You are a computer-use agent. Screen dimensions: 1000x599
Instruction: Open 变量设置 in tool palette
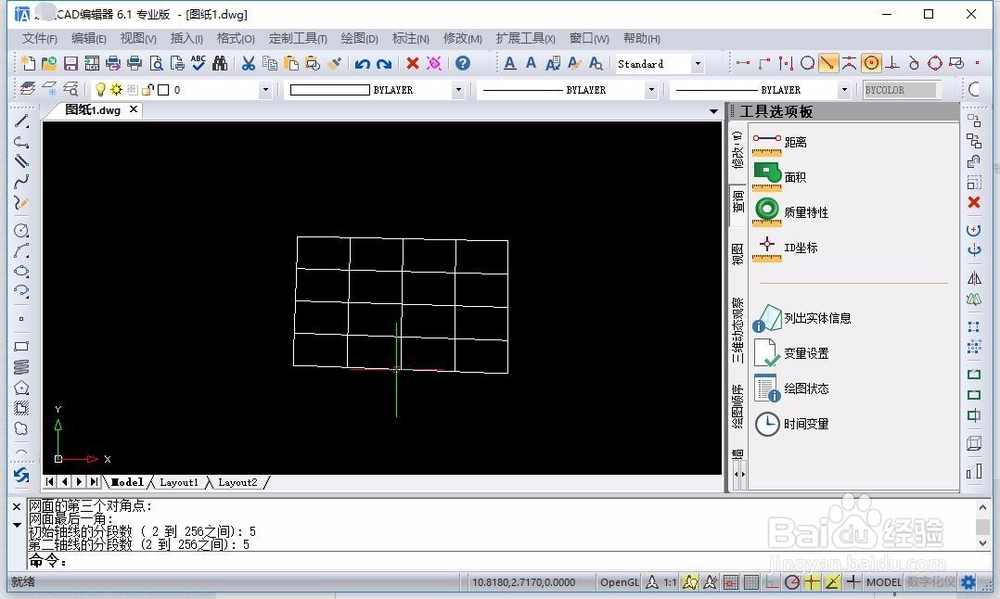pos(790,353)
